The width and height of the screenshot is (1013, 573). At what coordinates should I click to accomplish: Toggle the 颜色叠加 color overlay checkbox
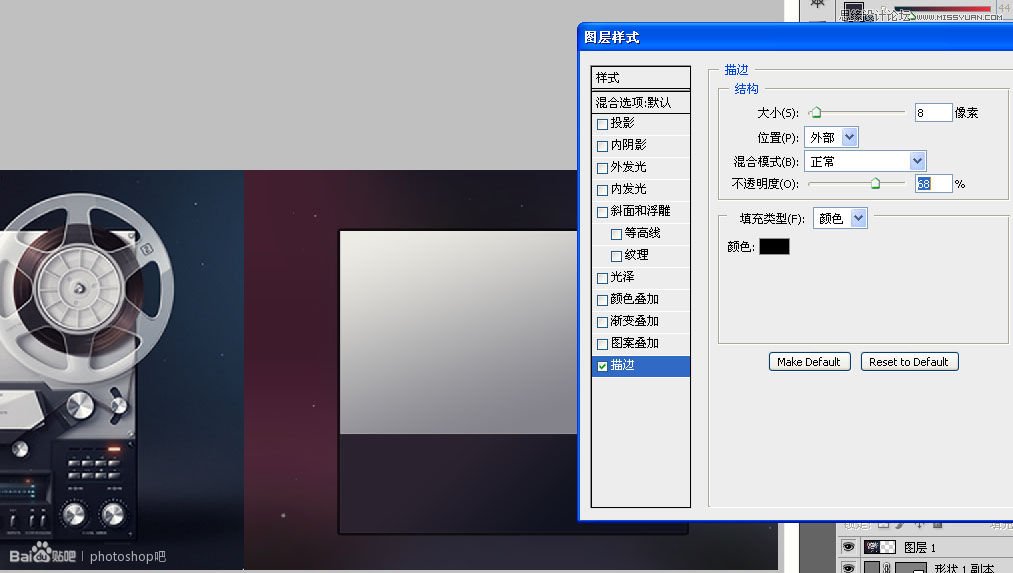[x=602, y=300]
